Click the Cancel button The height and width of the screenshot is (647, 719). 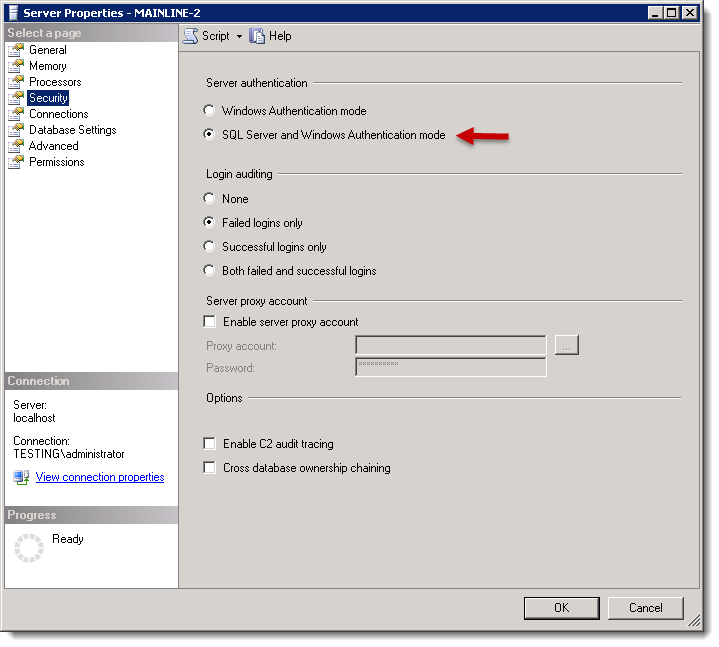(x=645, y=607)
